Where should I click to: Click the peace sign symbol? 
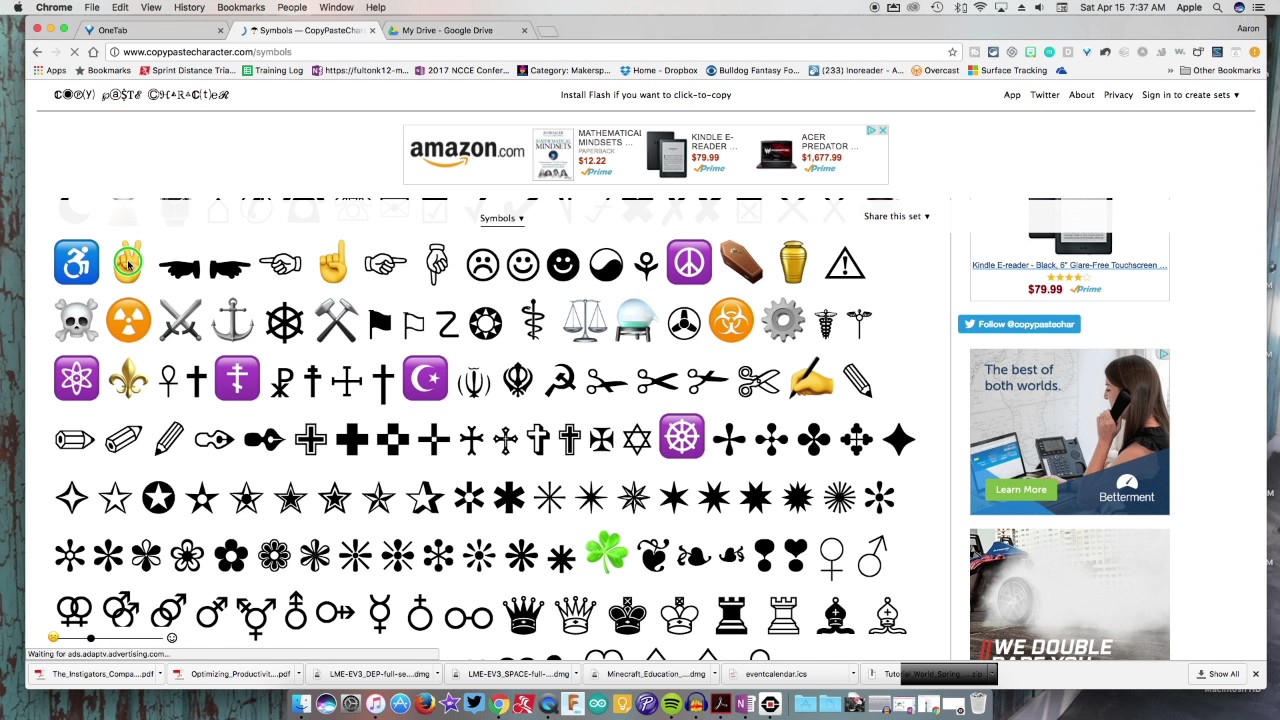point(688,262)
